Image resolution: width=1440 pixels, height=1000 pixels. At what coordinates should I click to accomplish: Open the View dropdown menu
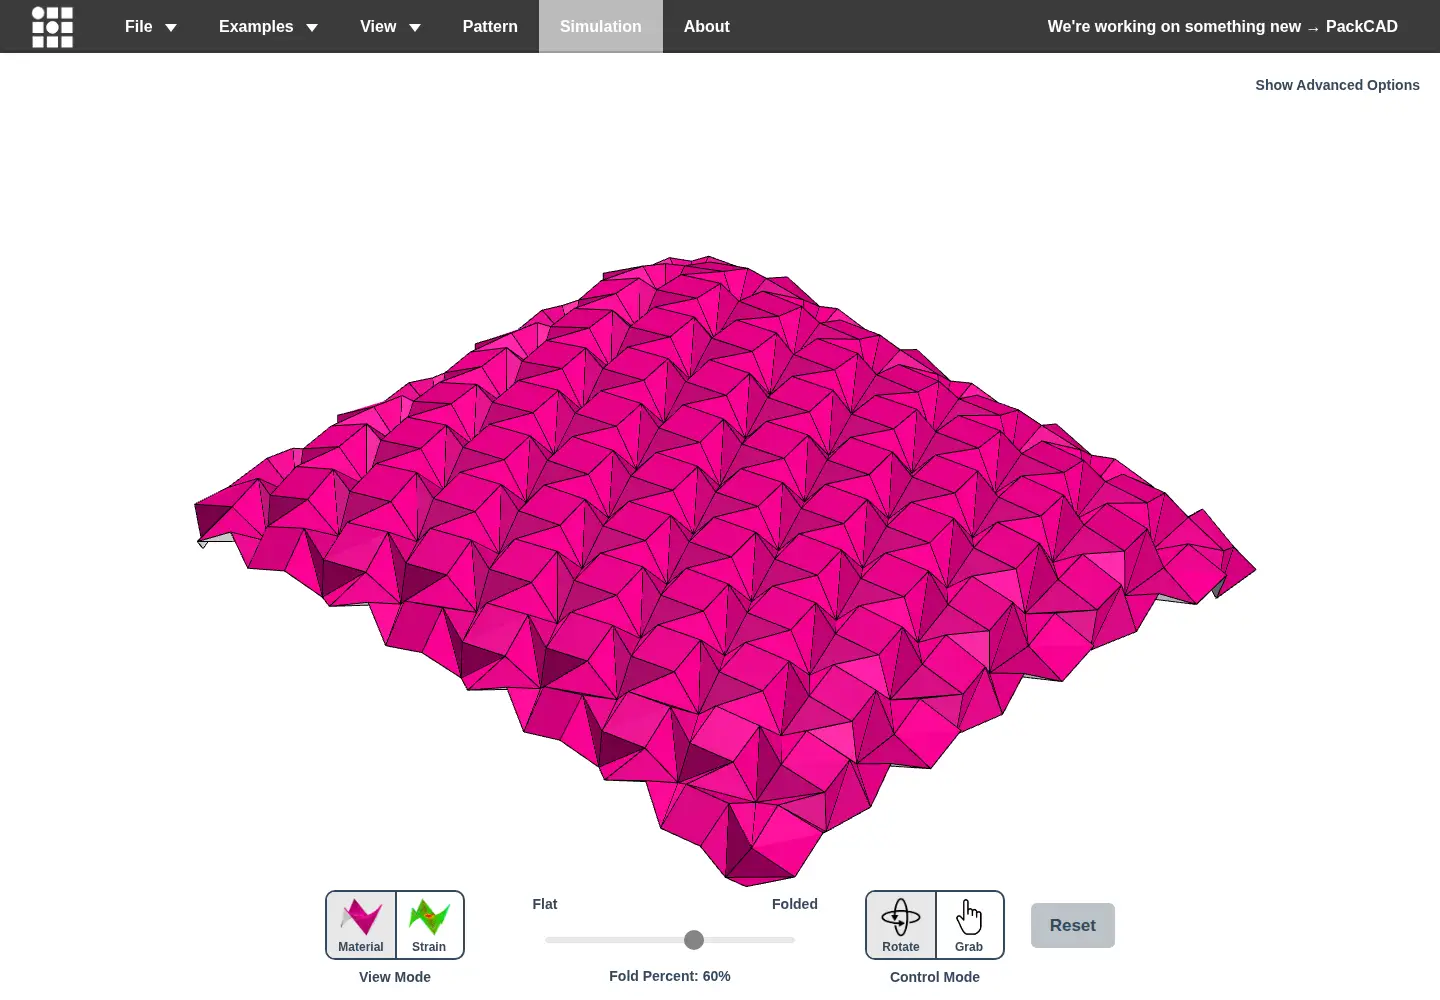click(x=390, y=27)
